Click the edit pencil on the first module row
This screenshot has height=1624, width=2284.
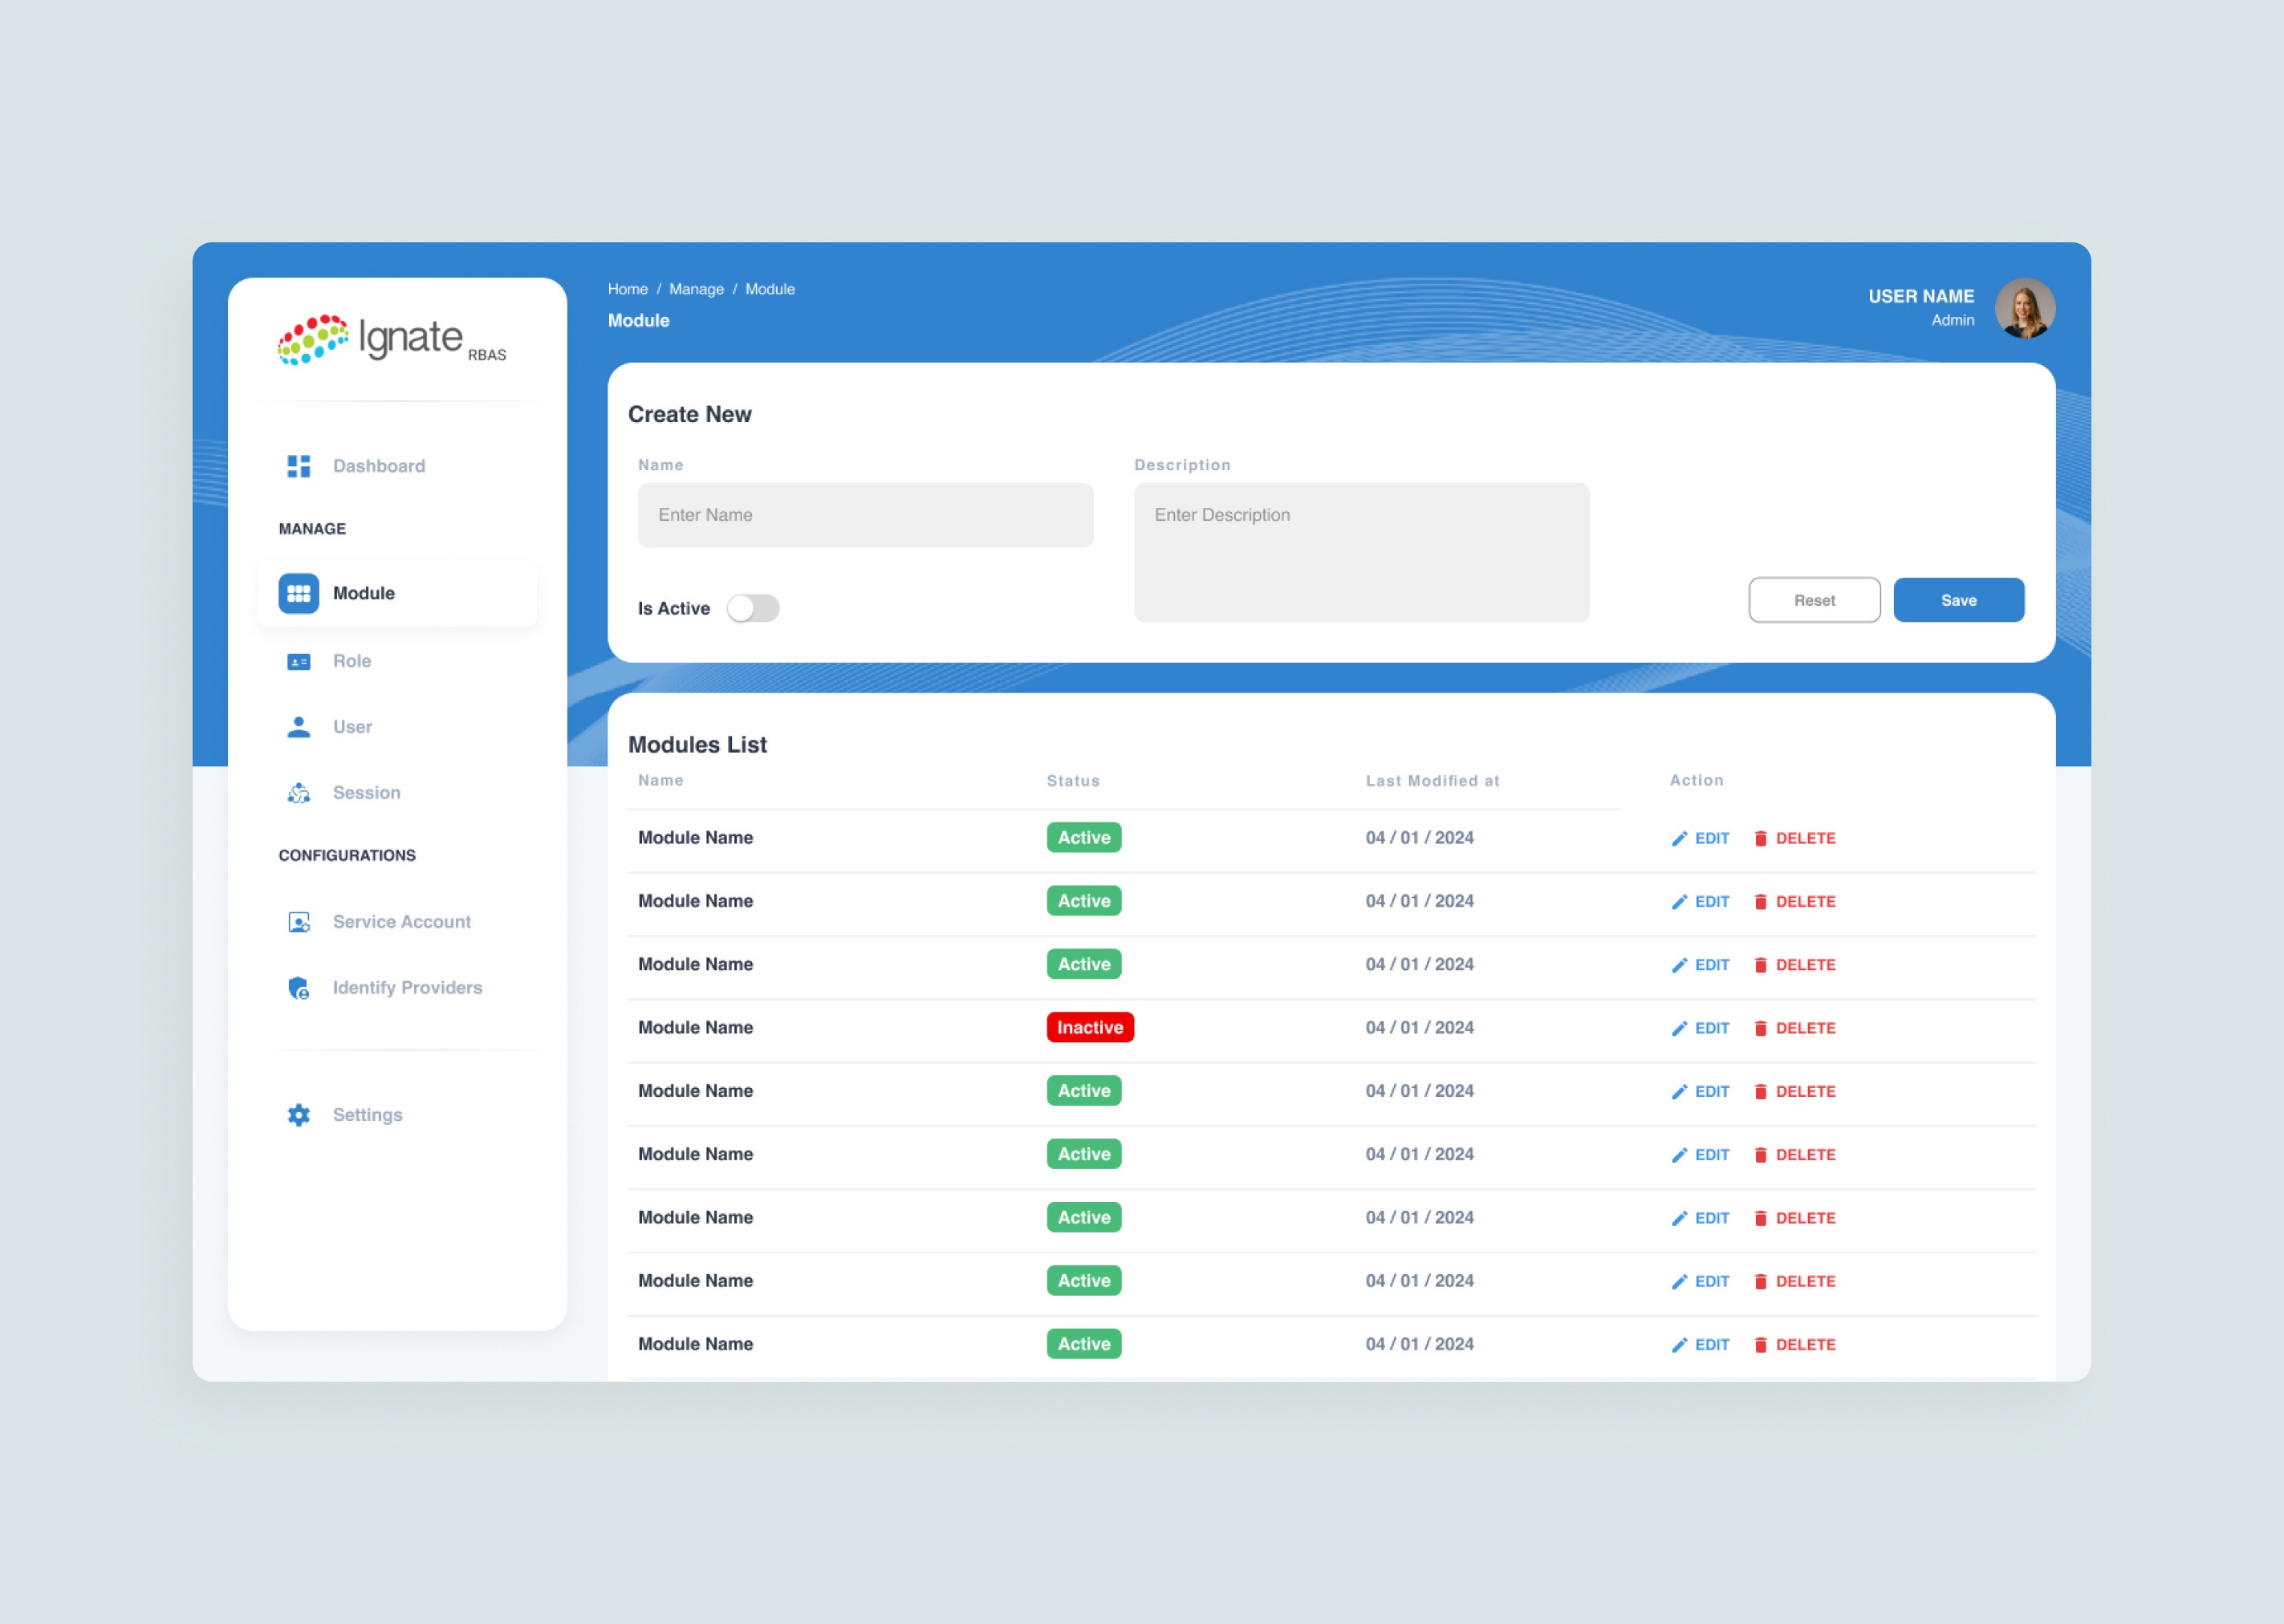pyautogui.click(x=1680, y=838)
